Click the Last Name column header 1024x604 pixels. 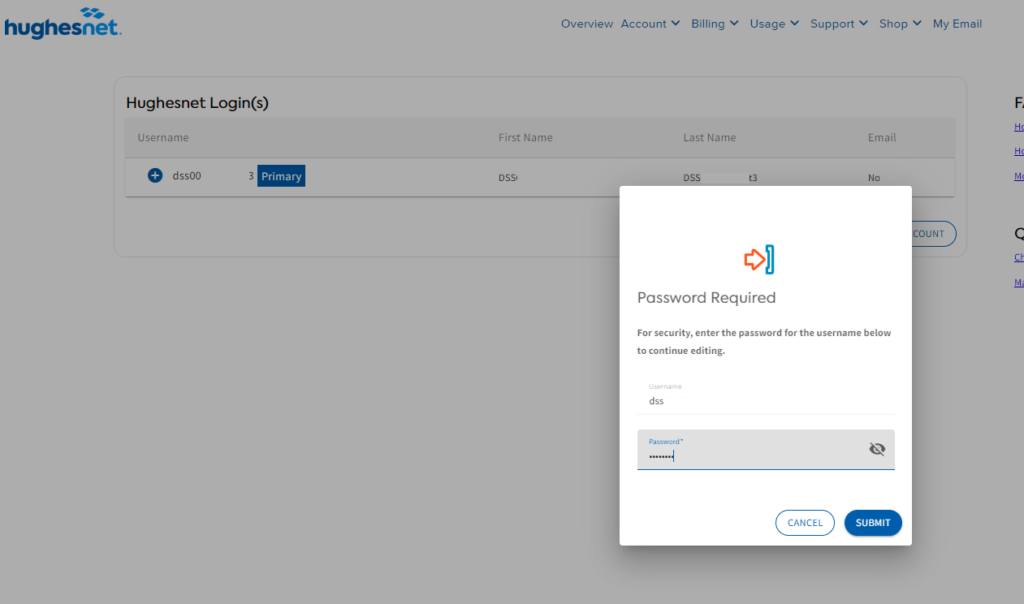click(709, 138)
